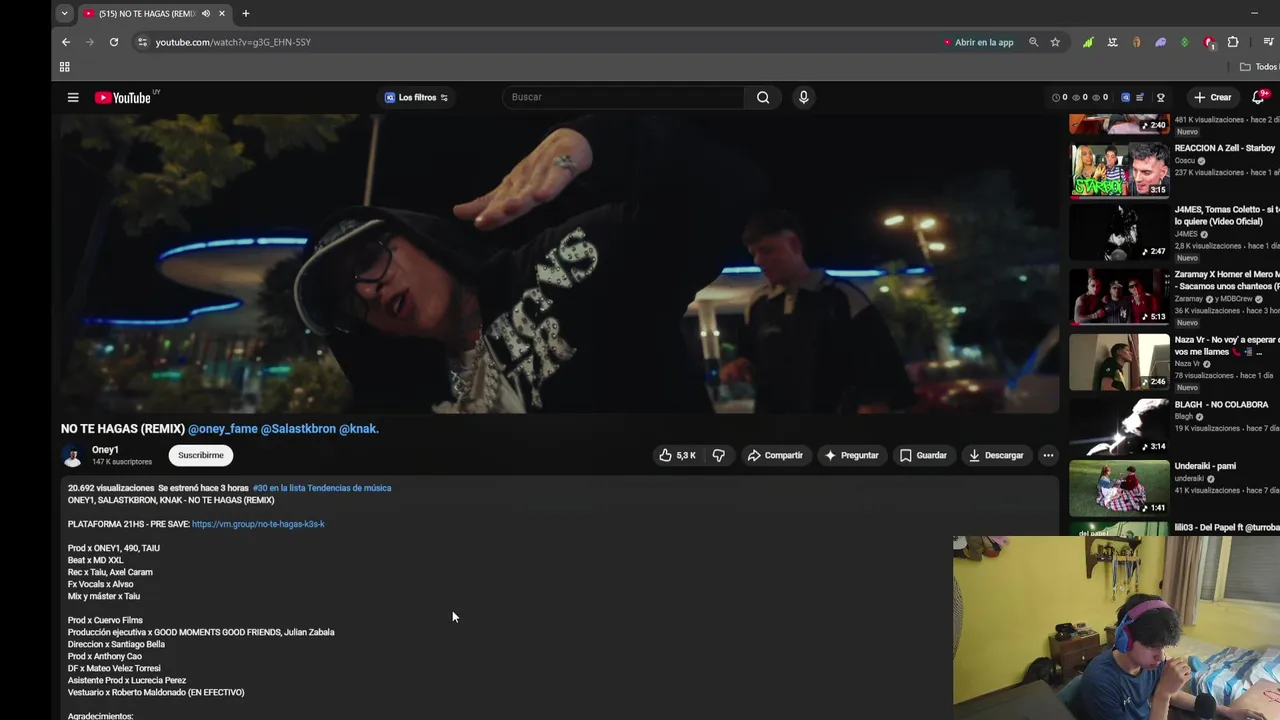Open the vm.group pre-save link
The image size is (1280, 720).
click(x=258, y=524)
